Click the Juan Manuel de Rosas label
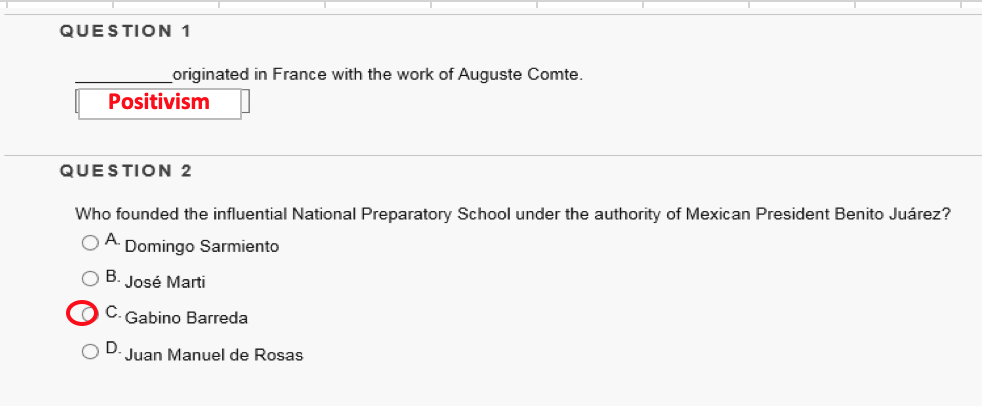This screenshot has height=406, width=982. click(x=214, y=354)
